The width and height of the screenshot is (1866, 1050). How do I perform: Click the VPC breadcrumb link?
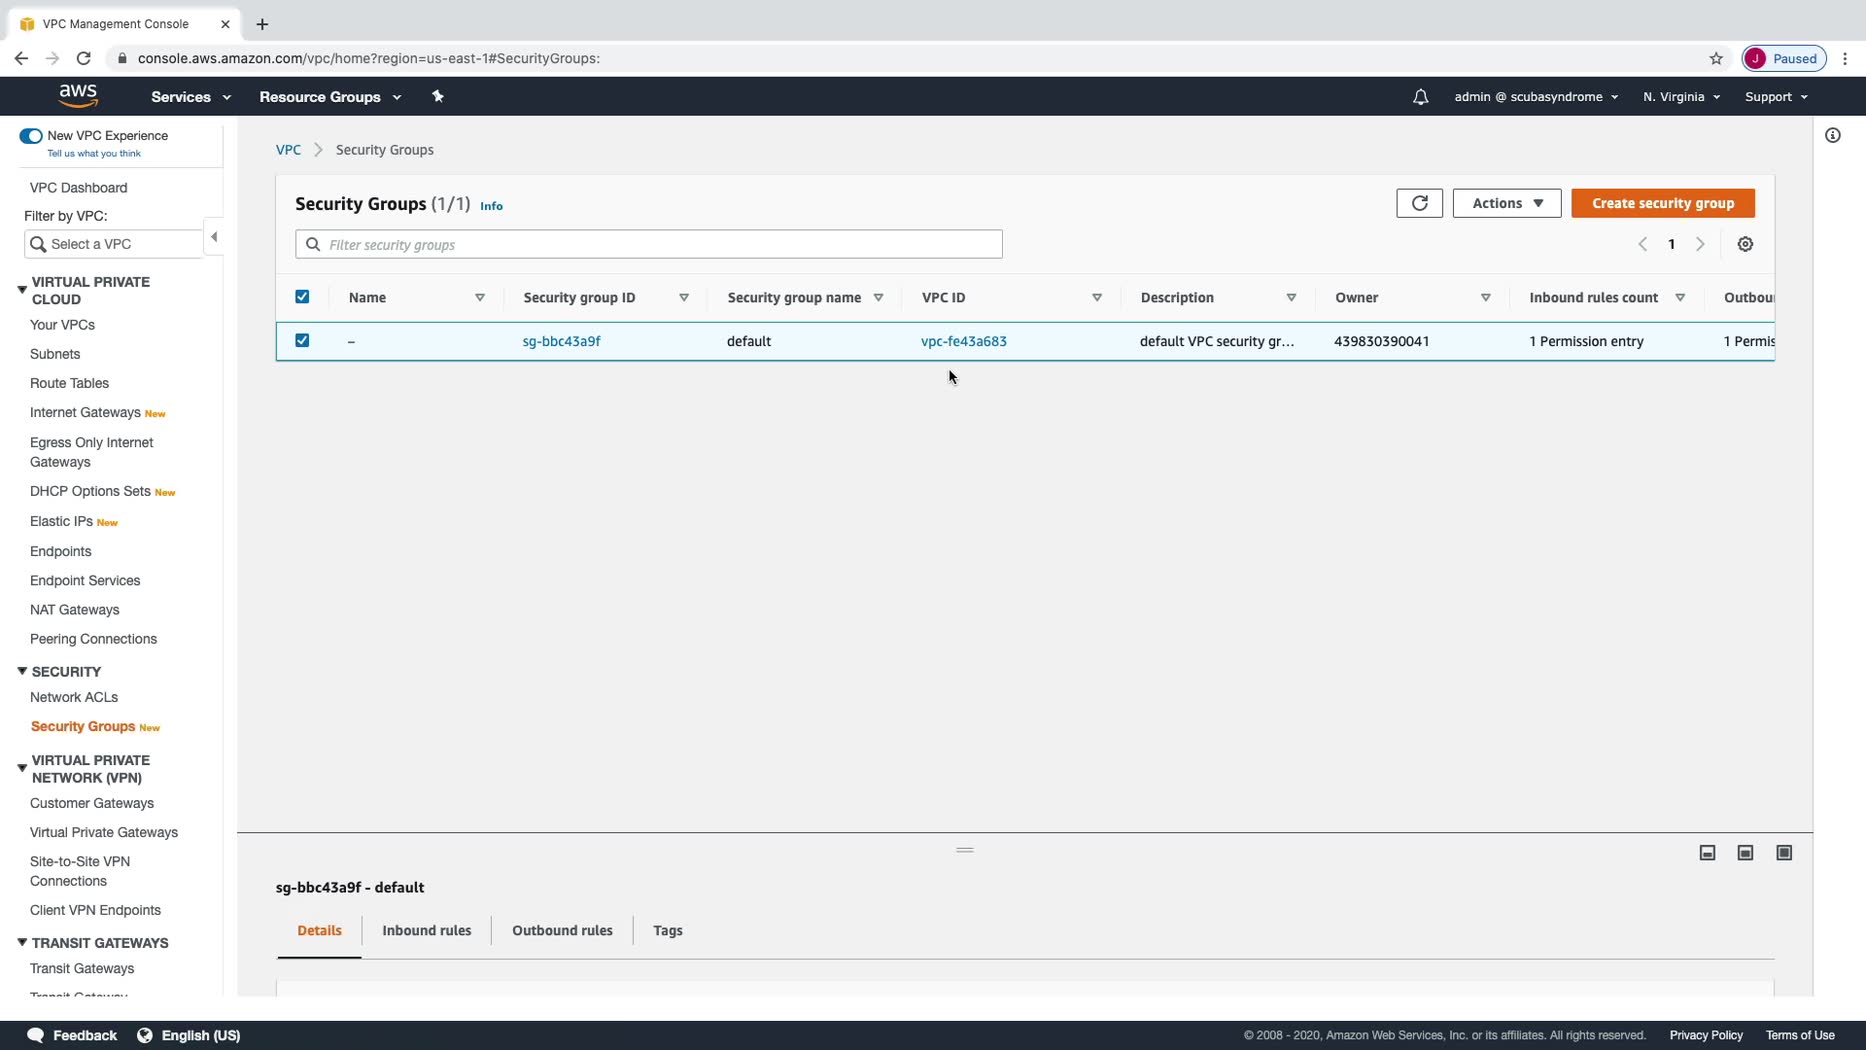[x=288, y=150]
